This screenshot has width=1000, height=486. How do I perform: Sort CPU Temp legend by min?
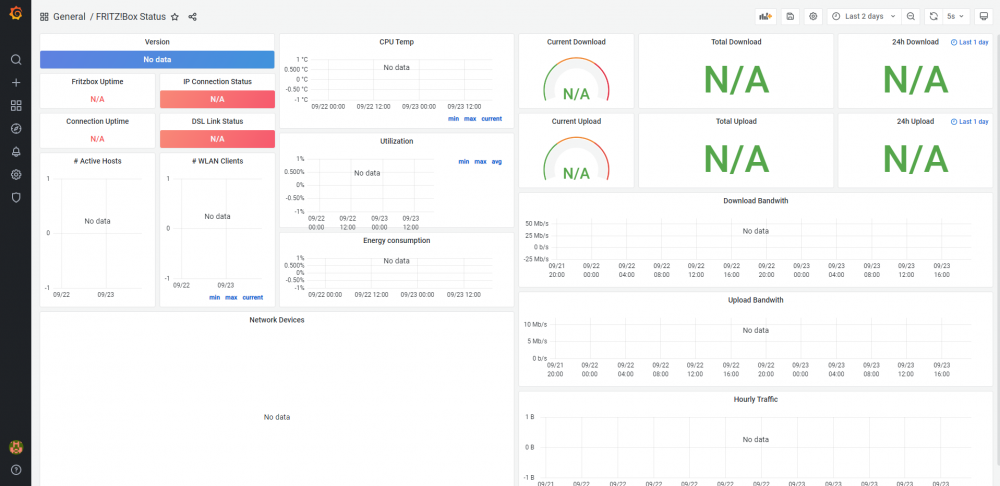click(453, 119)
